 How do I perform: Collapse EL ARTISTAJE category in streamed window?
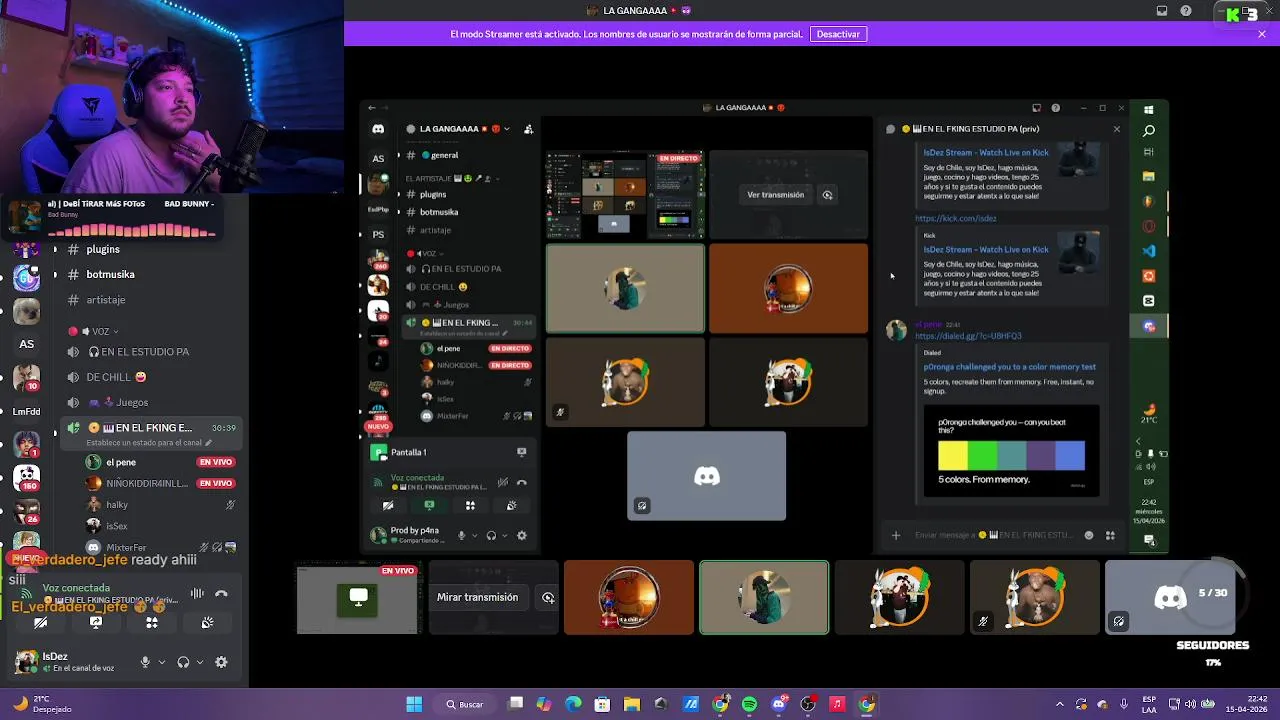point(449,178)
